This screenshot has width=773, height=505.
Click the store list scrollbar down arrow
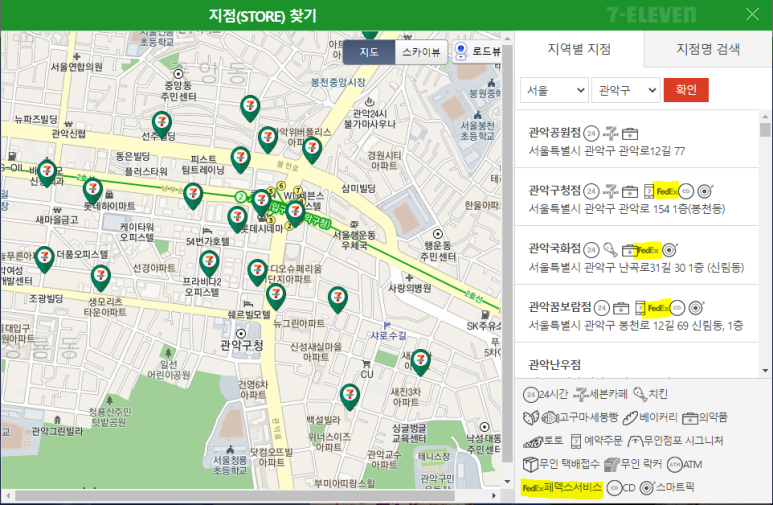point(765,371)
